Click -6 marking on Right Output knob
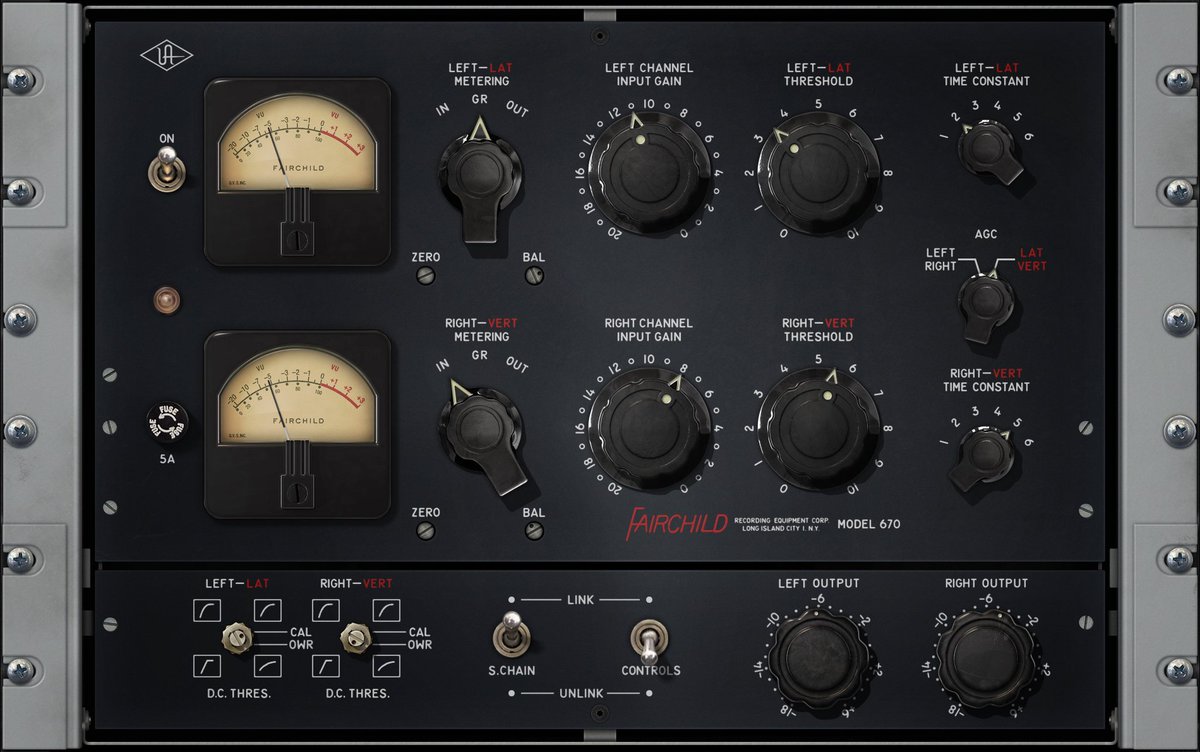This screenshot has height=752, width=1200. (985, 599)
